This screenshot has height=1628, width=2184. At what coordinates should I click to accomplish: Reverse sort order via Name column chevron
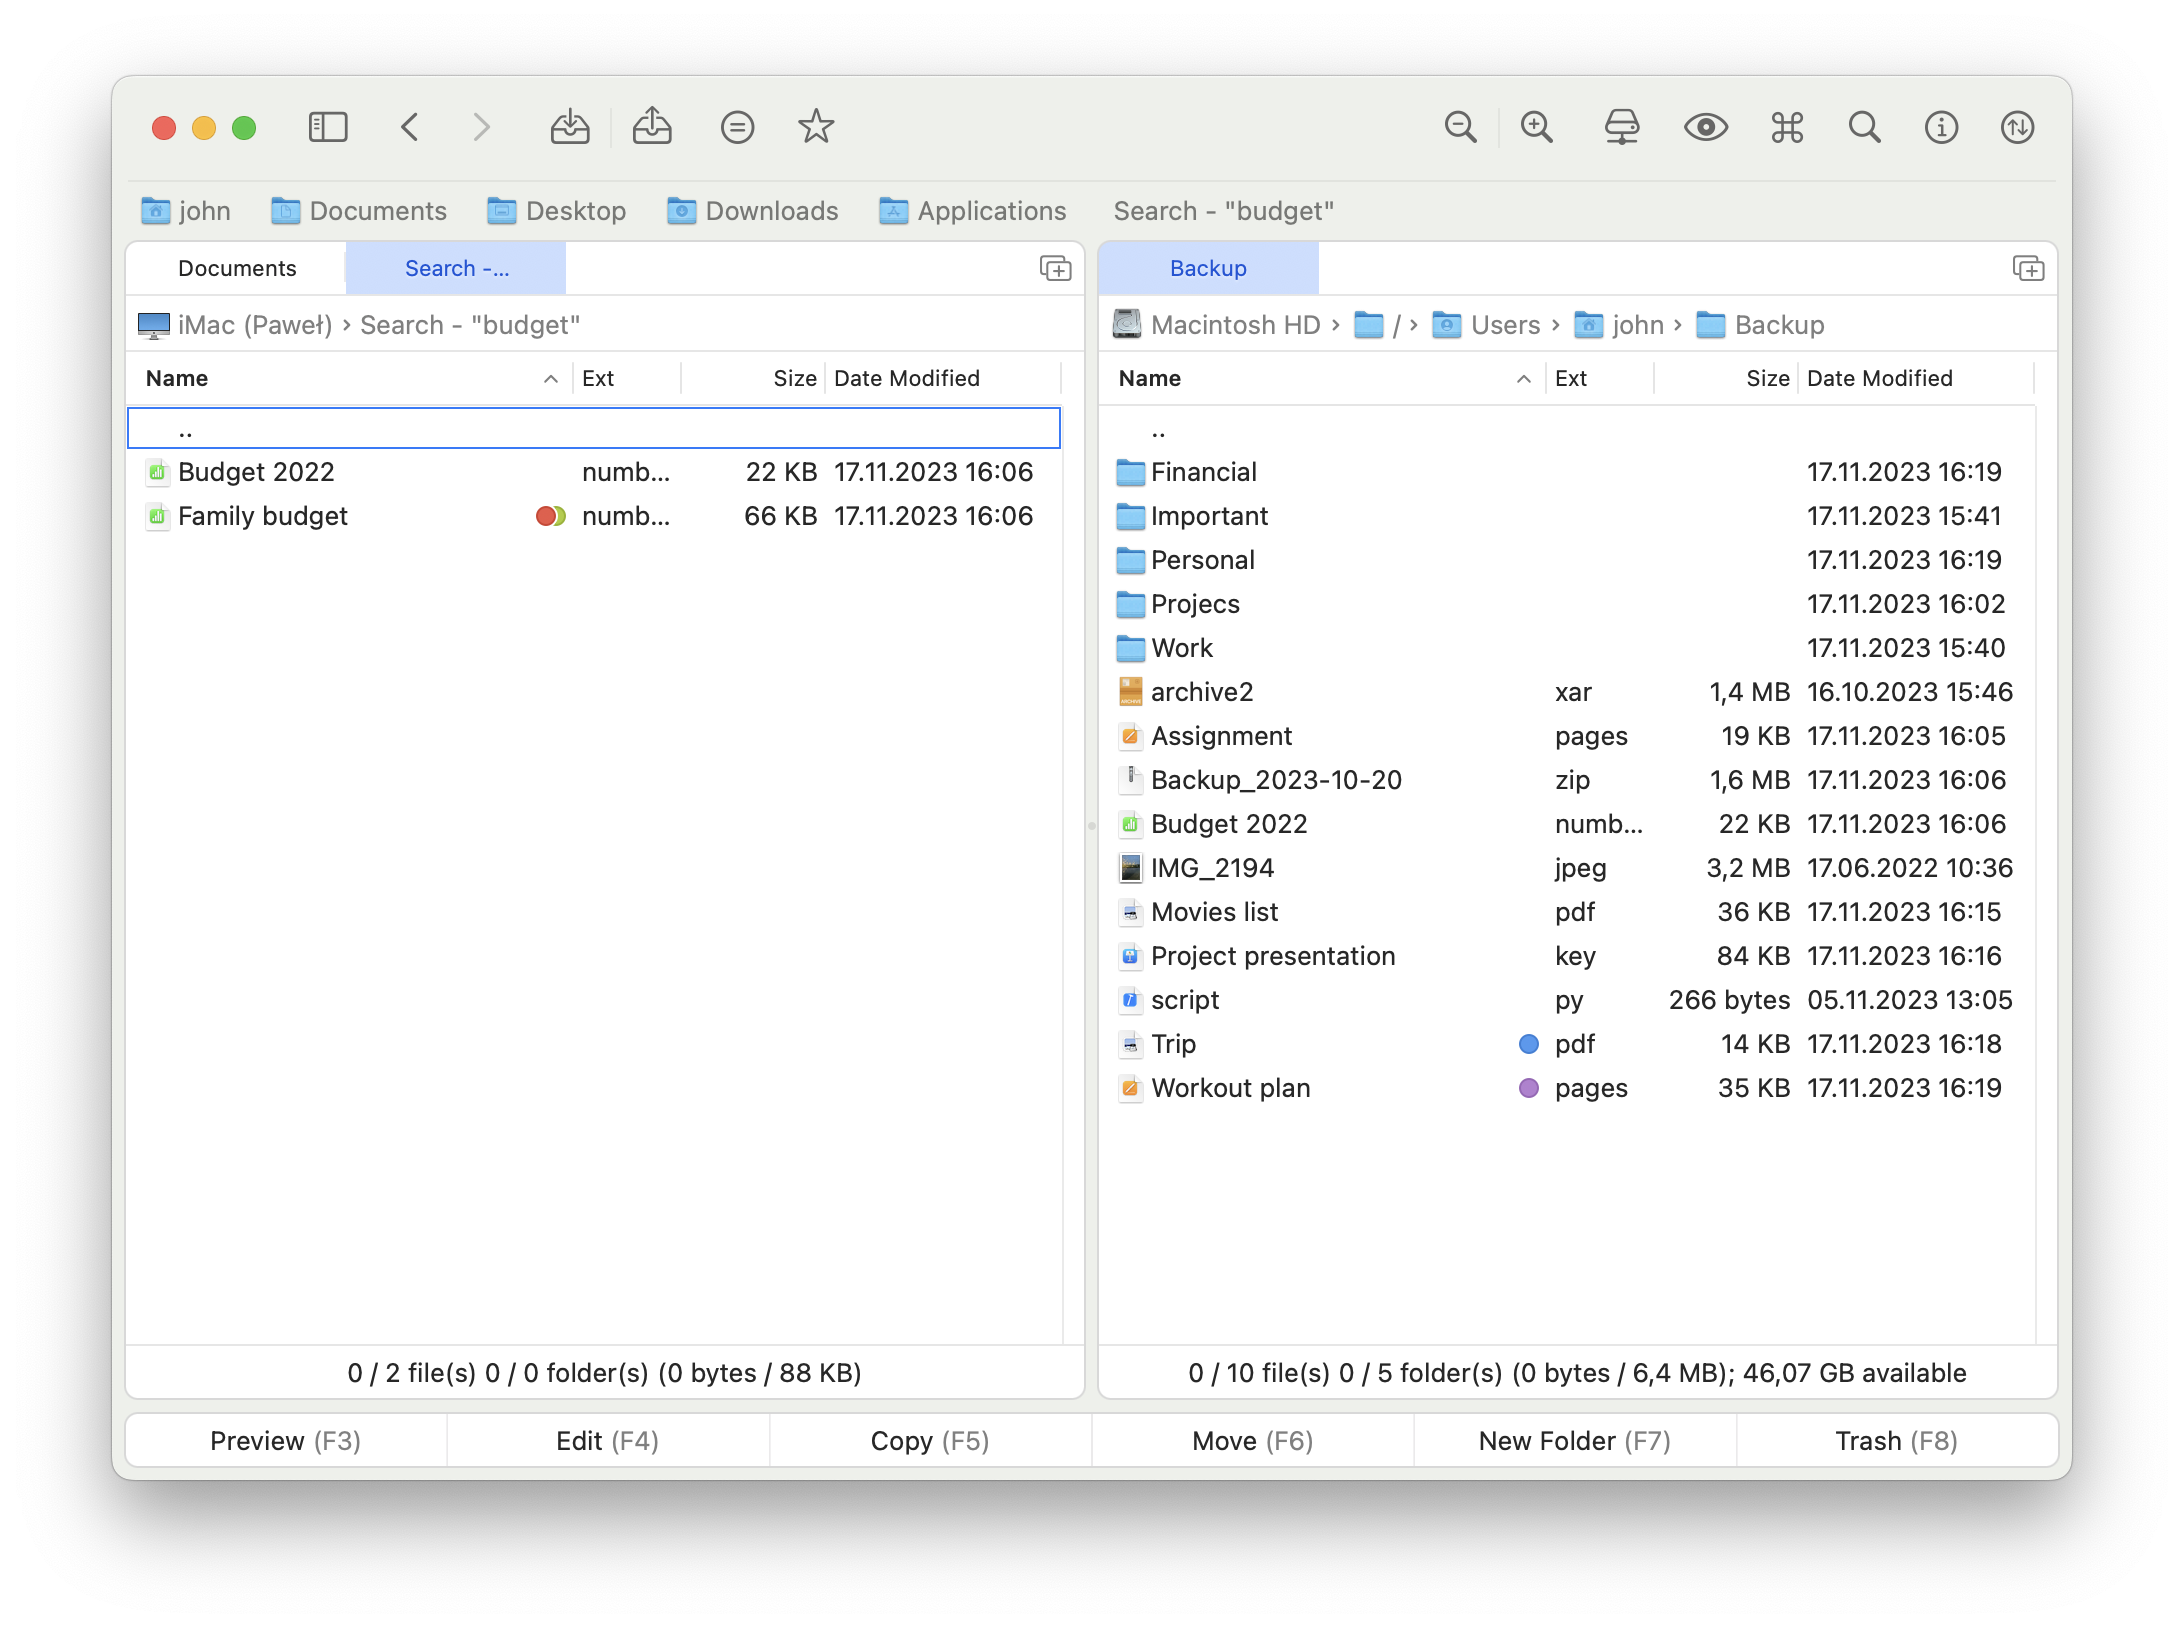point(551,379)
